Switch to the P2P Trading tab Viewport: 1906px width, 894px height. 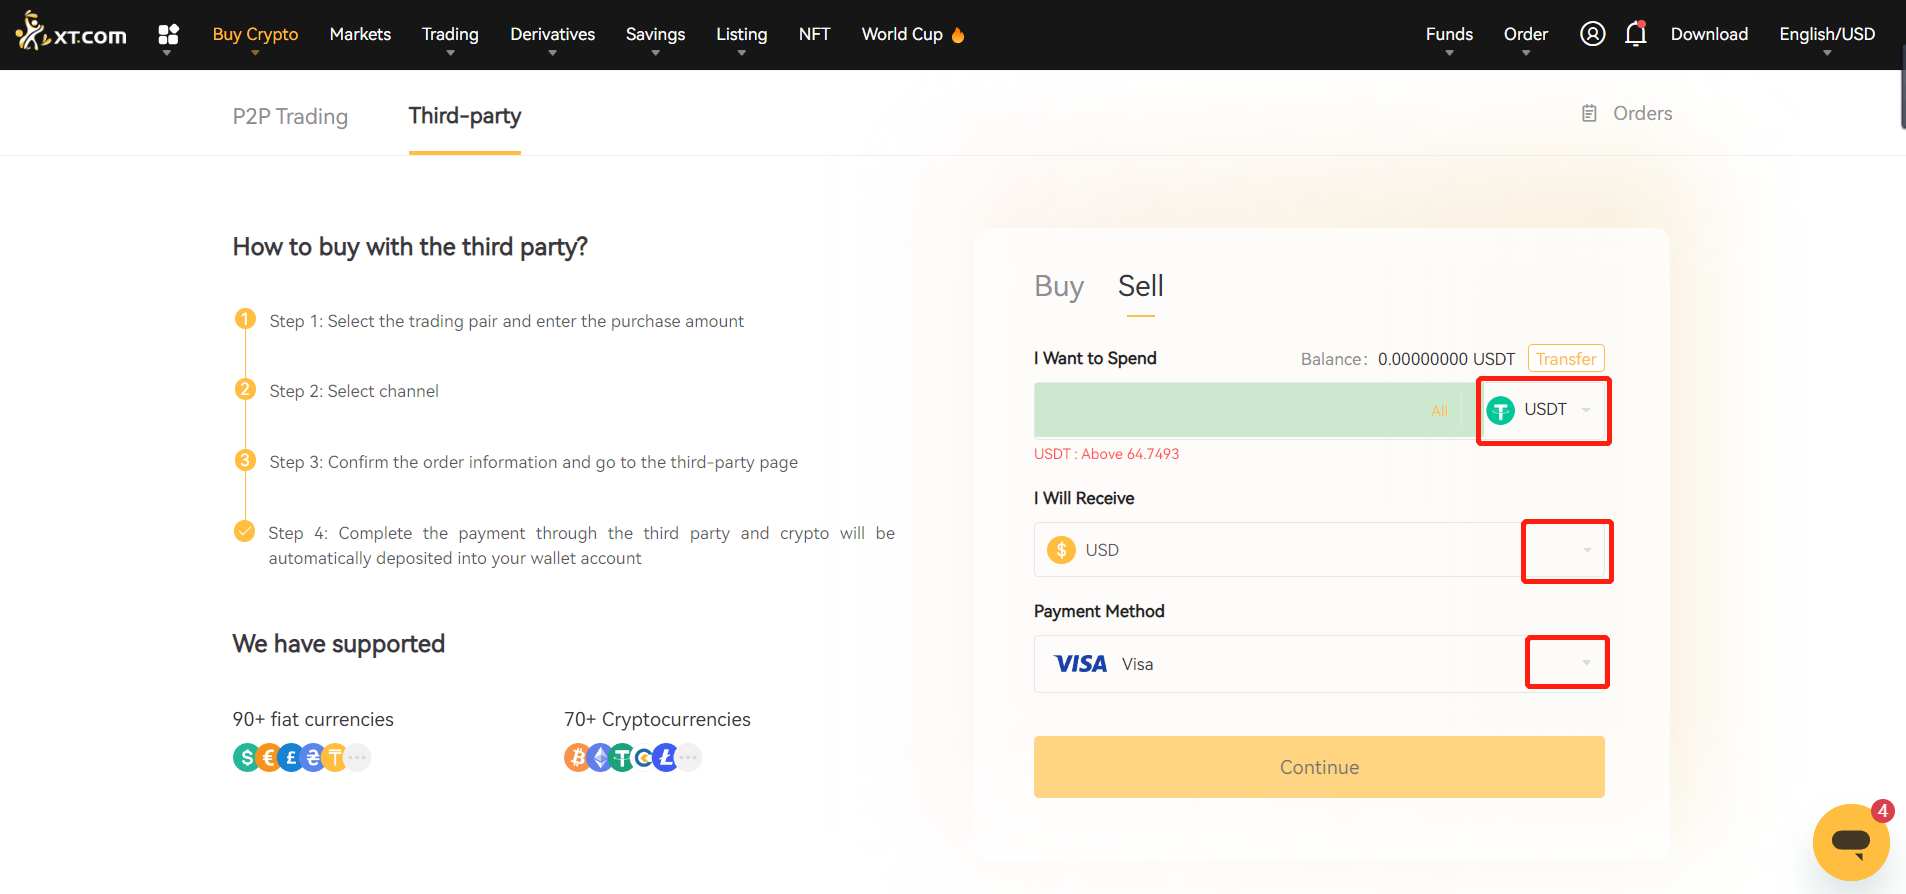tap(290, 117)
